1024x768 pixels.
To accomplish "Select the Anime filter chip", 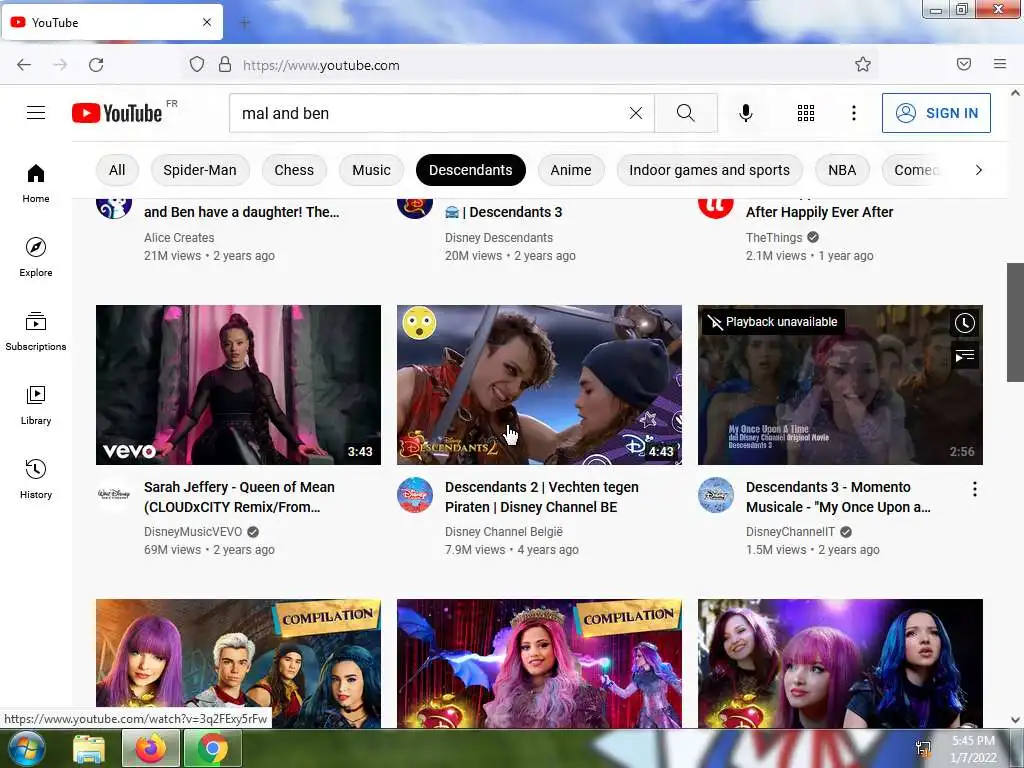I will click(x=571, y=170).
